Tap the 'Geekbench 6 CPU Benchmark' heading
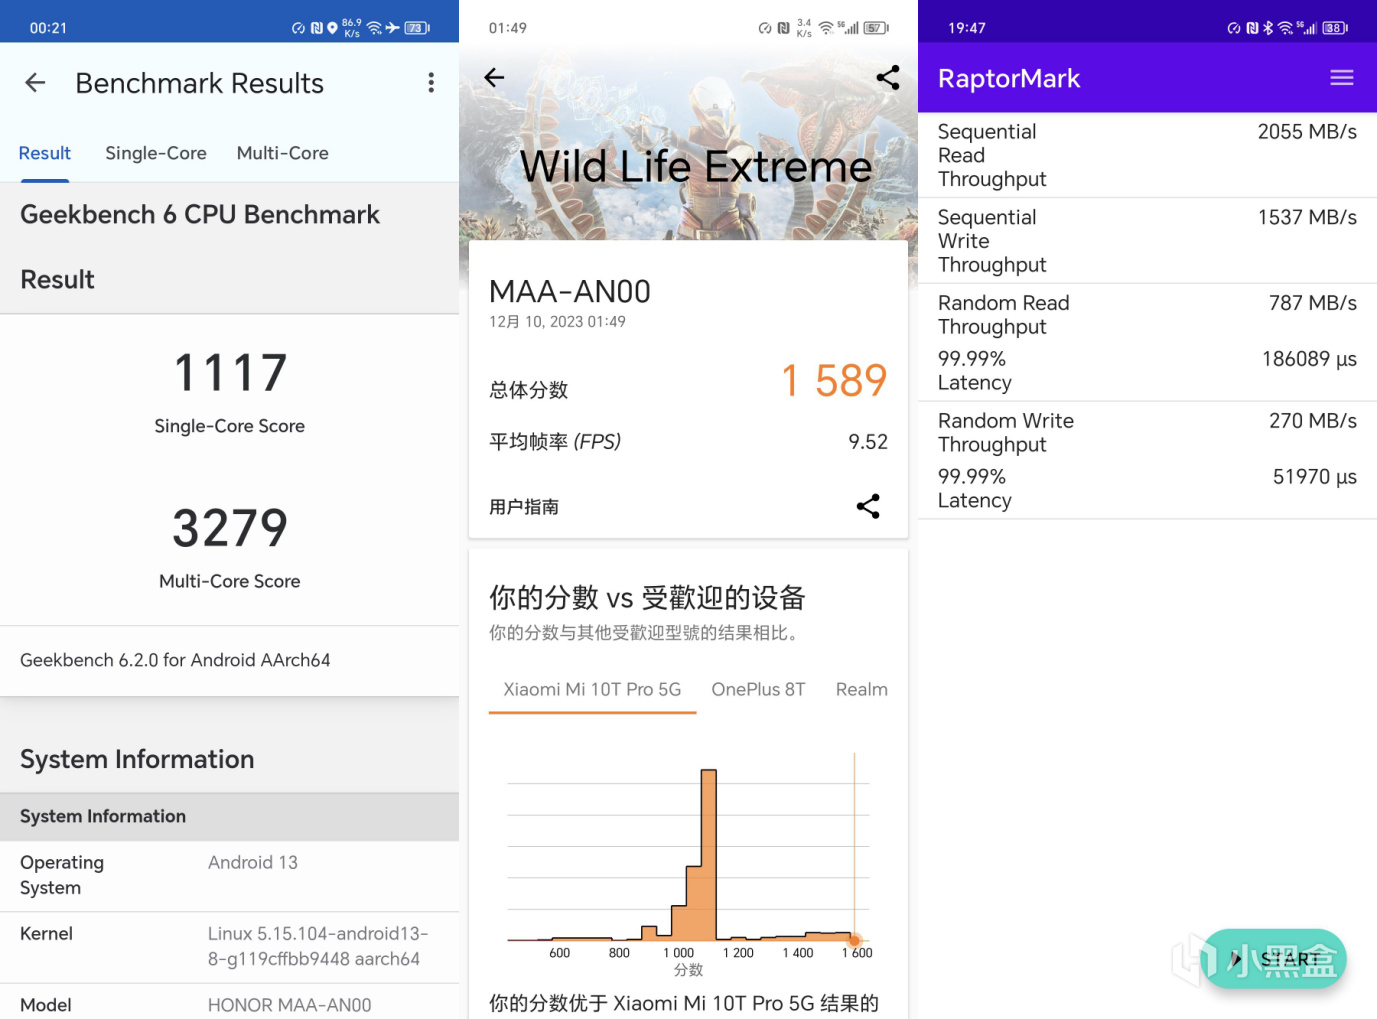1377x1019 pixels. click(x=200, y=215)
